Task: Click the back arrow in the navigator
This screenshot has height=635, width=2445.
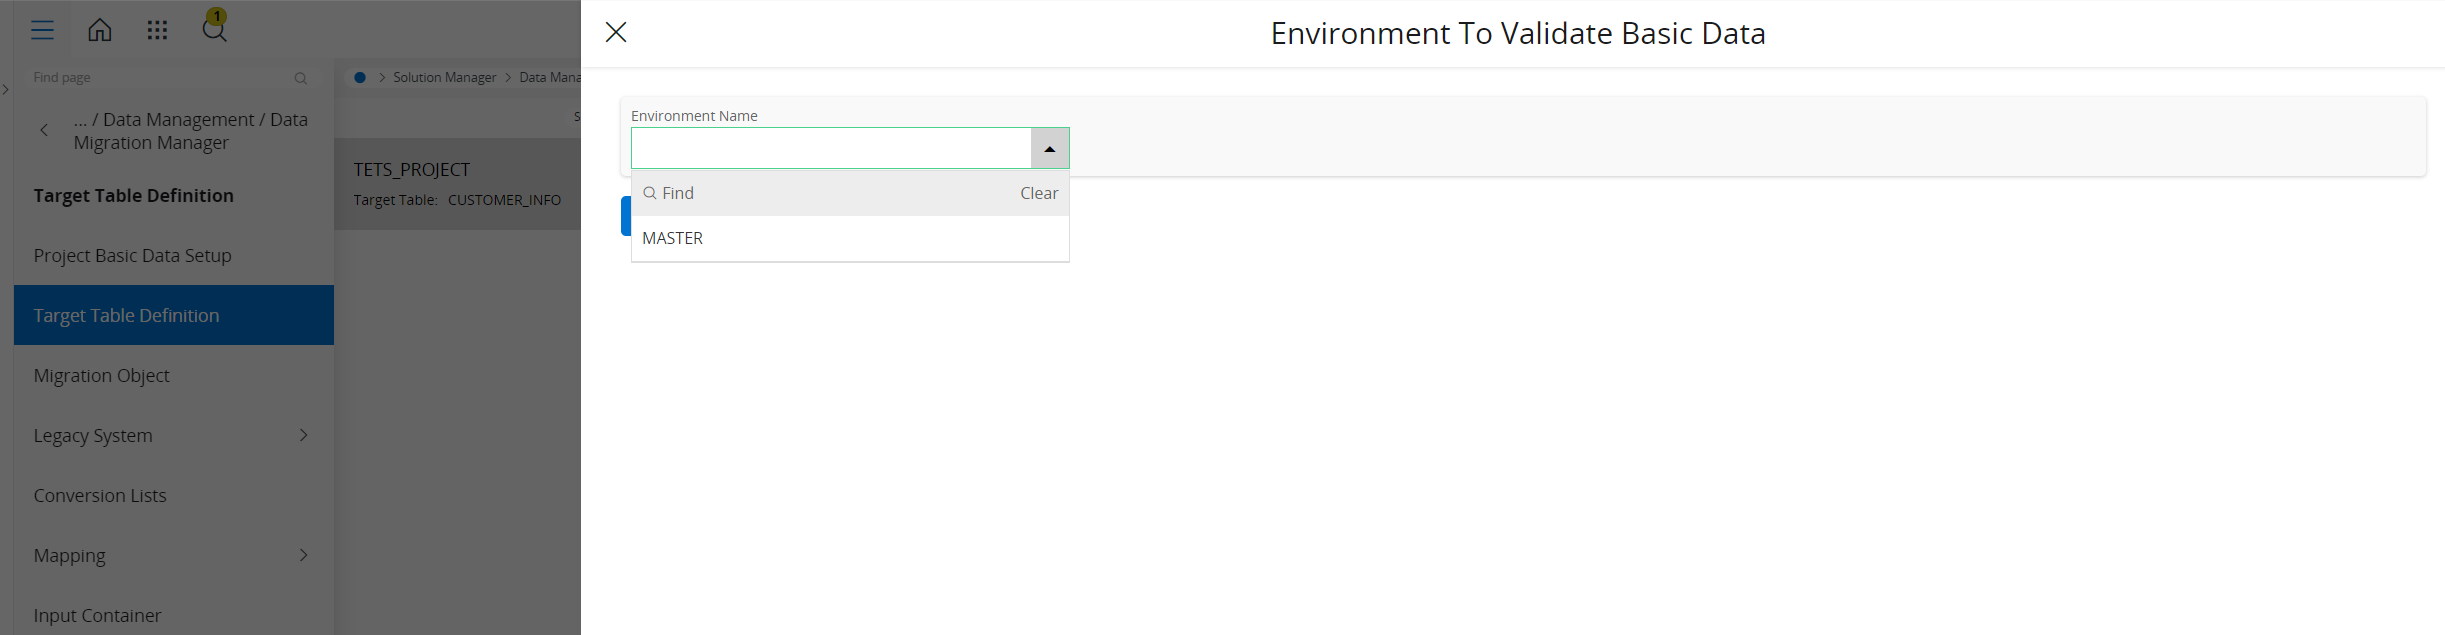Action: coord(44,130)
